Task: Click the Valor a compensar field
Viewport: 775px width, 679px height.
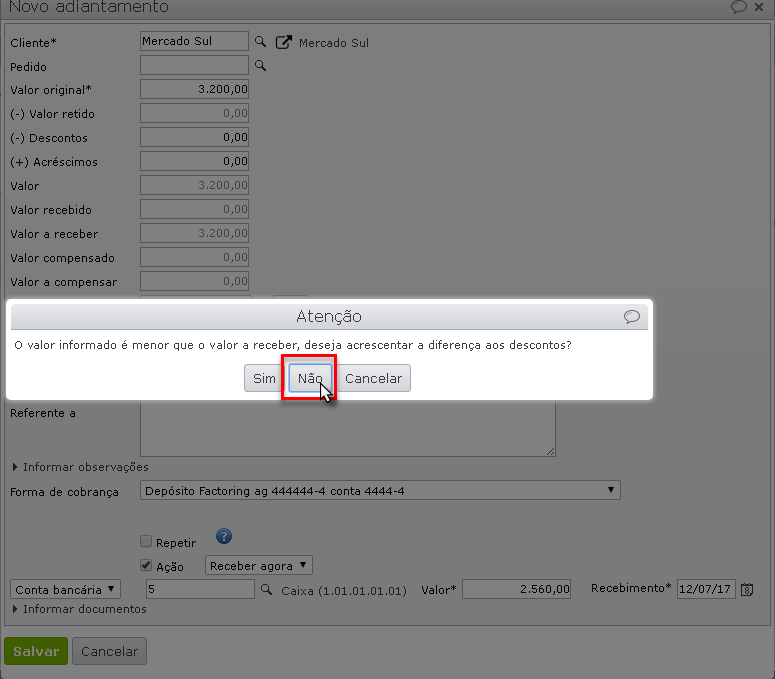Action: [194, 281]
